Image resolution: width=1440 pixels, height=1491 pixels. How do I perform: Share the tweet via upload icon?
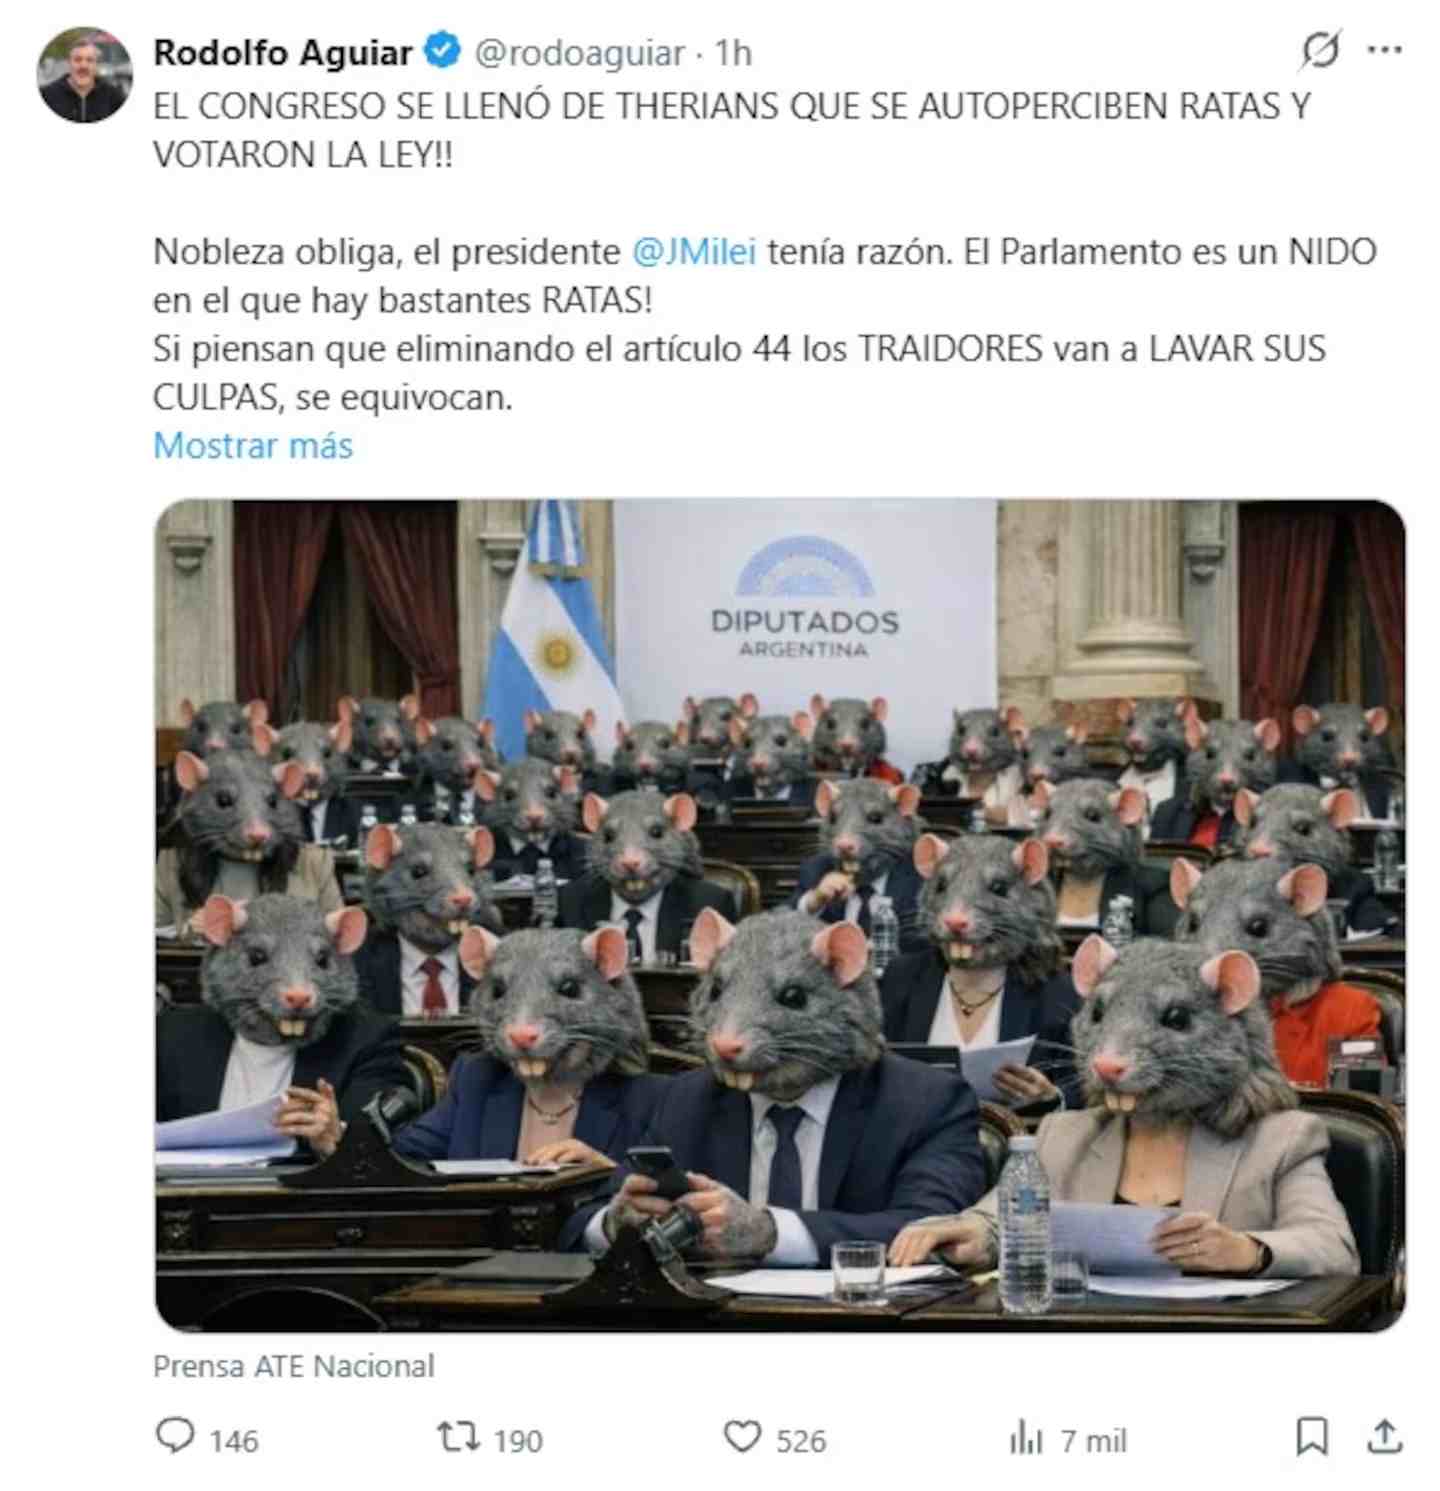pyautogui.click(x=1384, y=1438)
